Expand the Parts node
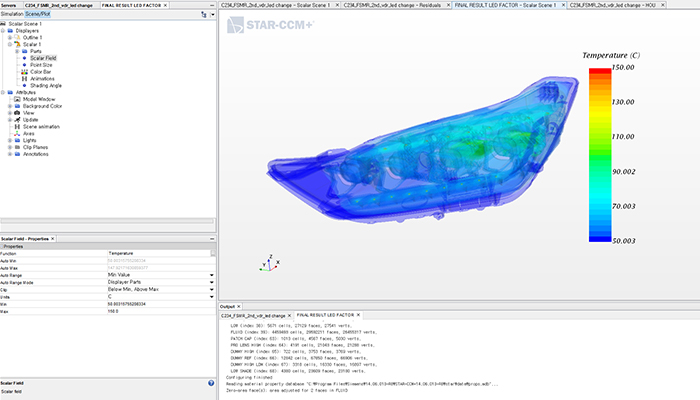Screen dimensions: 700x400 pyautogui.click(x=17, y=51)
